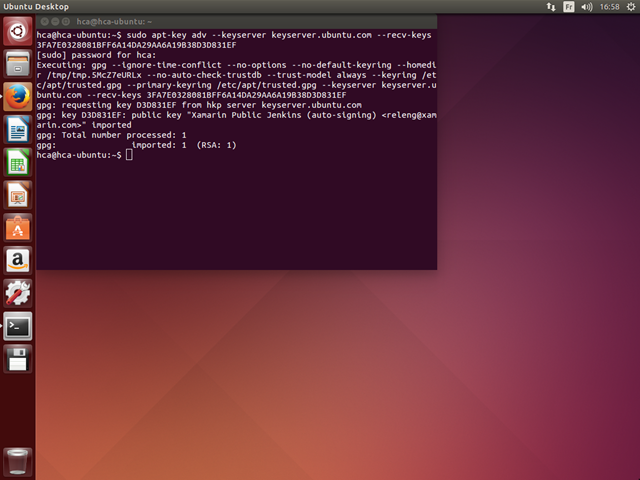The image size is (640, 480).
Task: Open the Fr keyboard layout indicator
Action: (569, 7)
